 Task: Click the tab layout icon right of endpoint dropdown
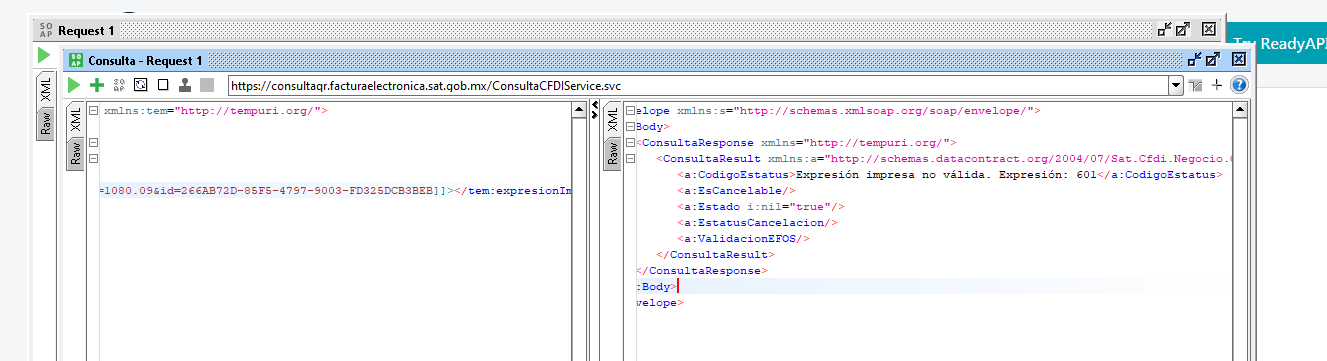1195,86
